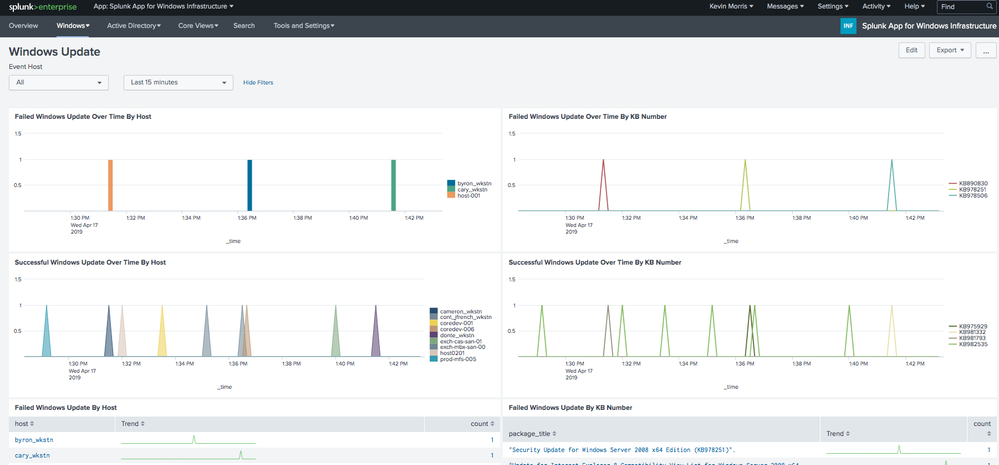This screenshot has height=465, width=999.
Task: Go to the Search tab
Action: [x=244, y=26]
